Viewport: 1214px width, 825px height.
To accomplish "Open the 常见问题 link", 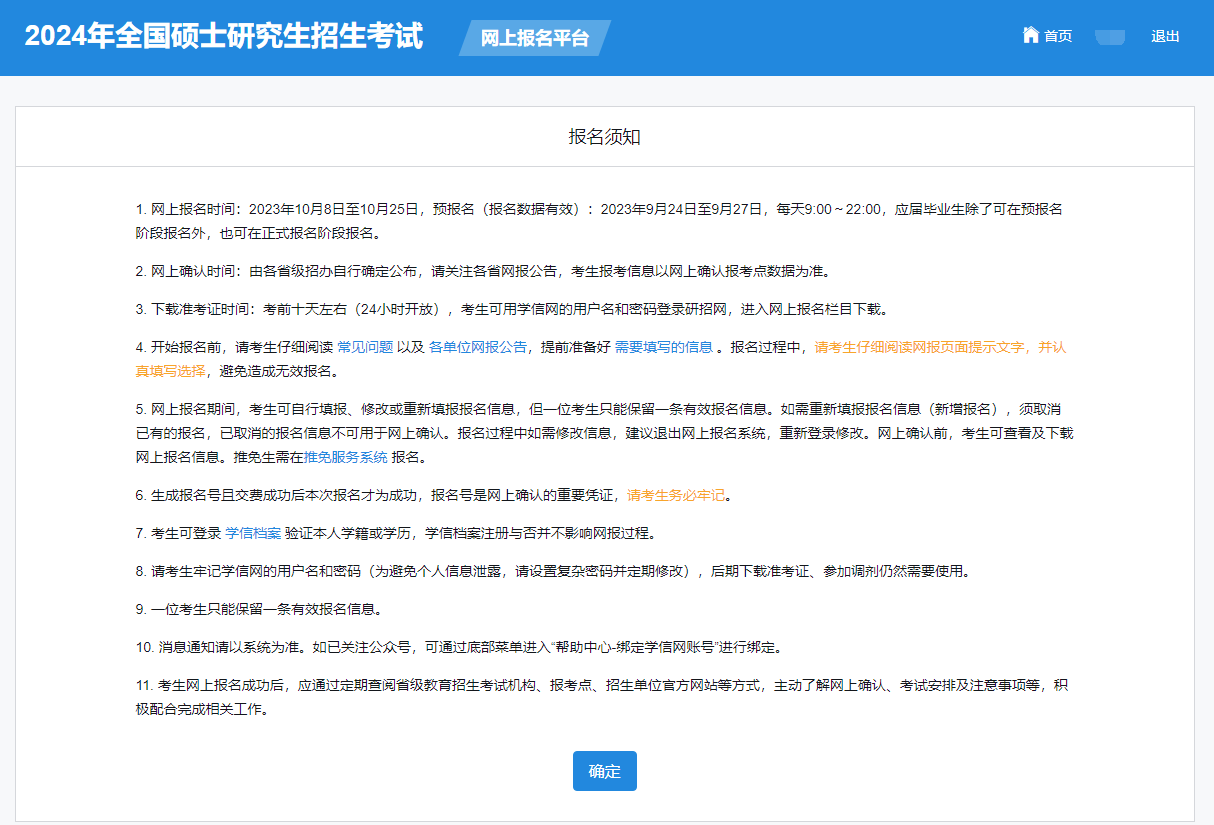I will tap(365, 347).
